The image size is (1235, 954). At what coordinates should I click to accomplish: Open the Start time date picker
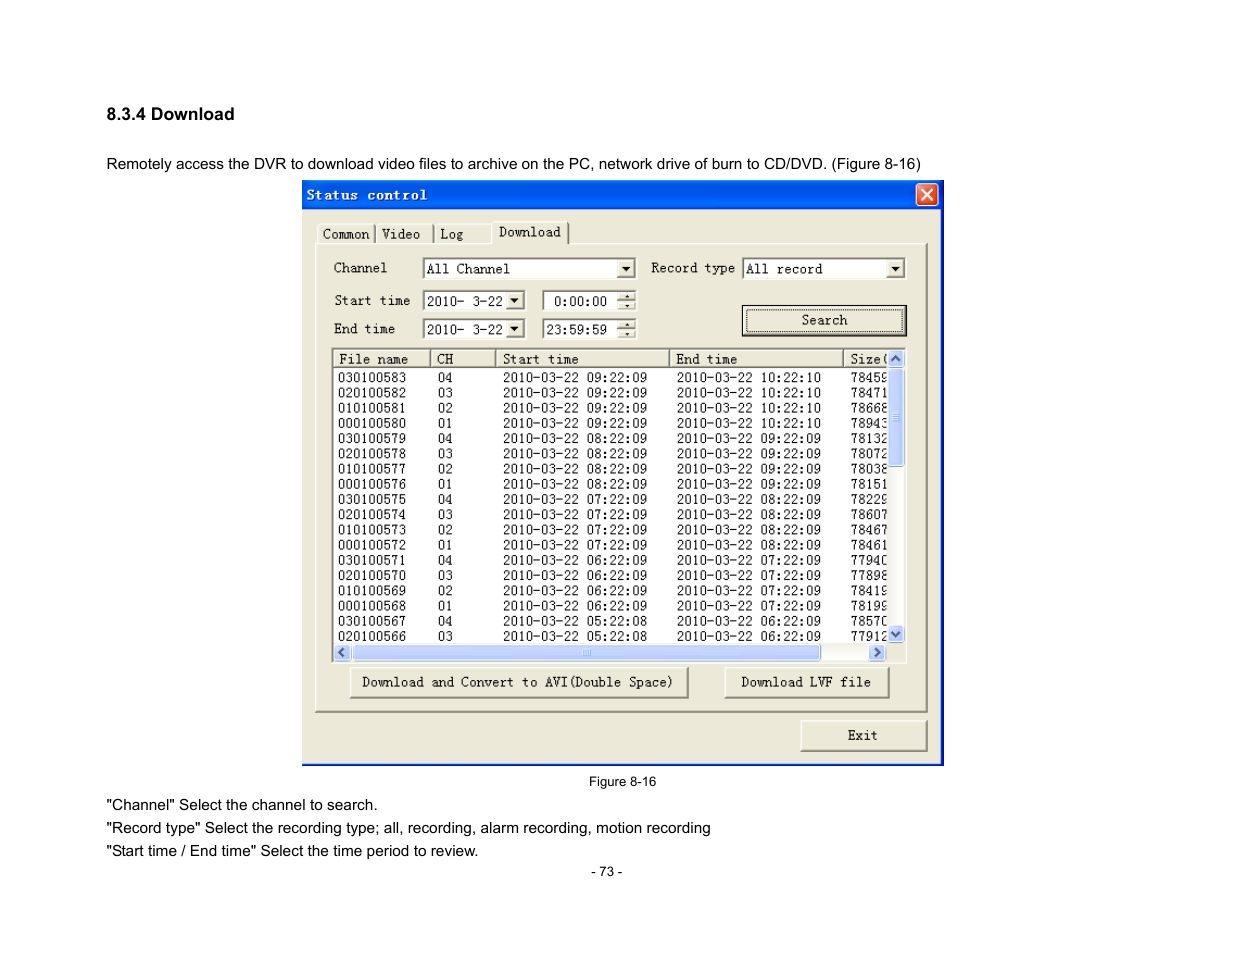[x=515, y=301]
